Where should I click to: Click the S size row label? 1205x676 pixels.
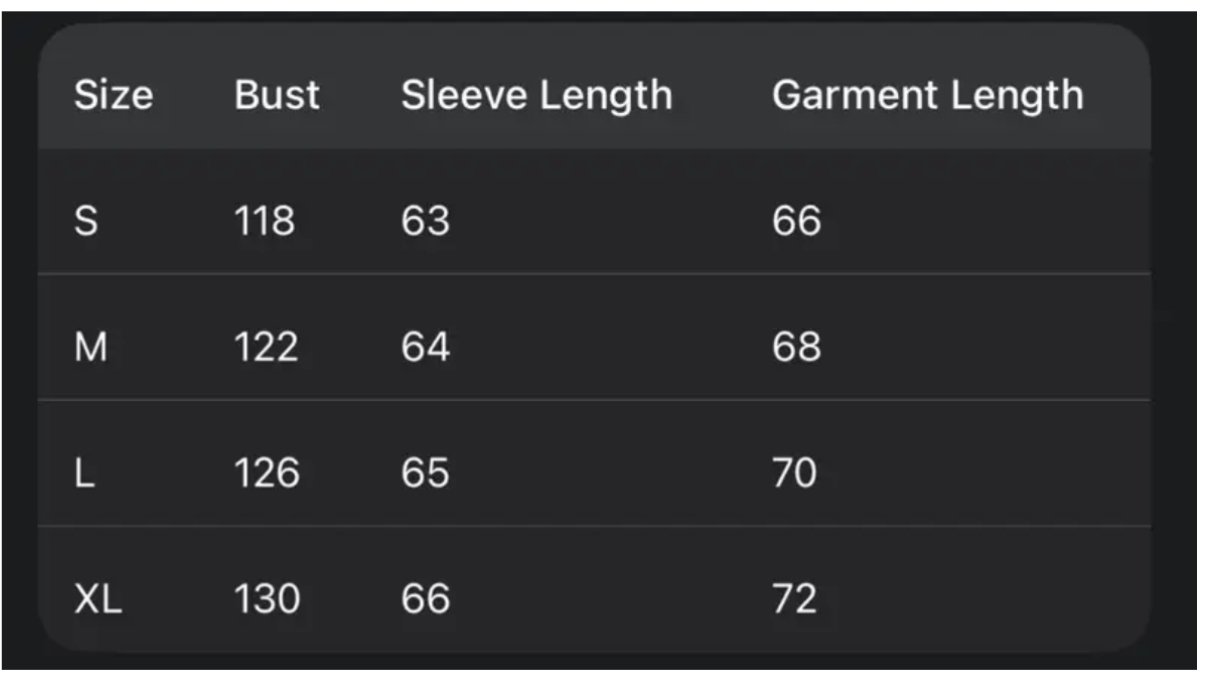point(87,221)
